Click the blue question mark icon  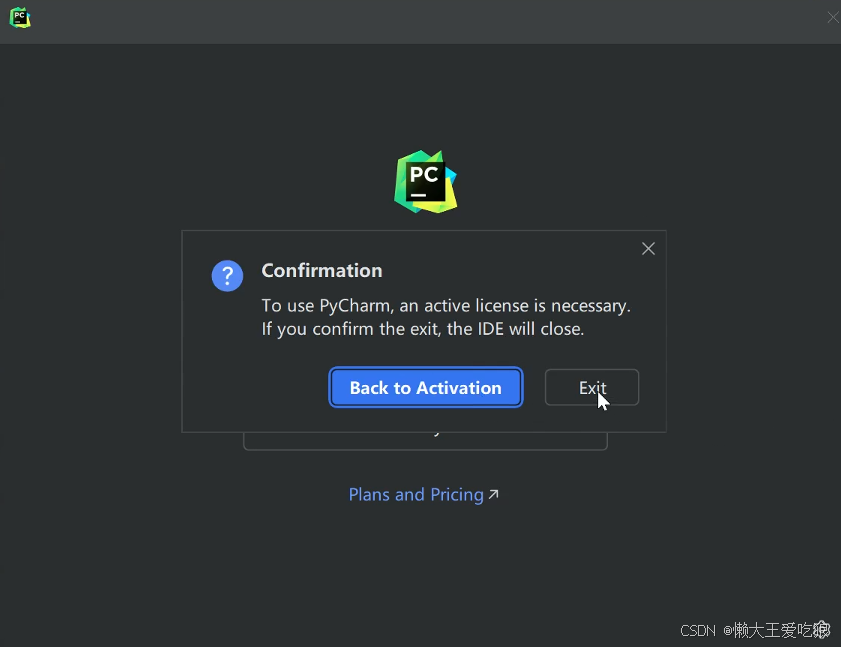[x=227, y=276]
